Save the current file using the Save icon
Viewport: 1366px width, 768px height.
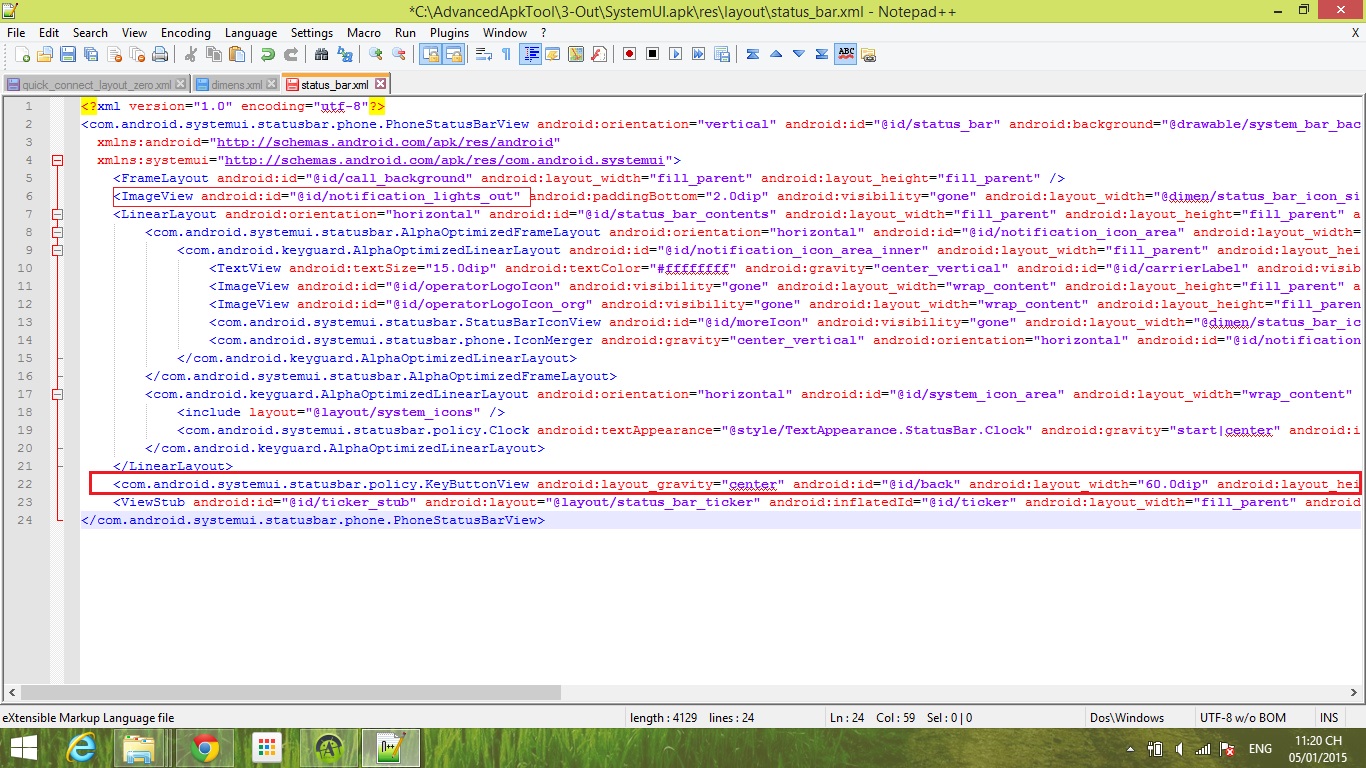coord(67,54)
